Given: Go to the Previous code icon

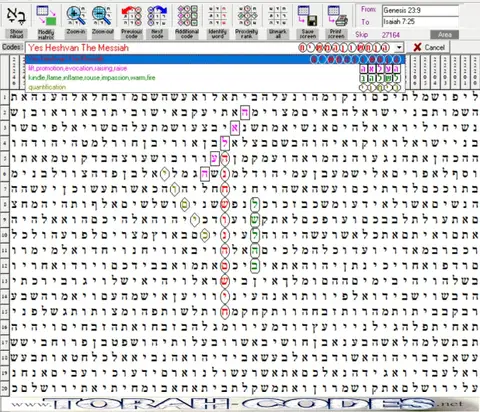Looking at the screenshot, I should click(x=131, y=16).
